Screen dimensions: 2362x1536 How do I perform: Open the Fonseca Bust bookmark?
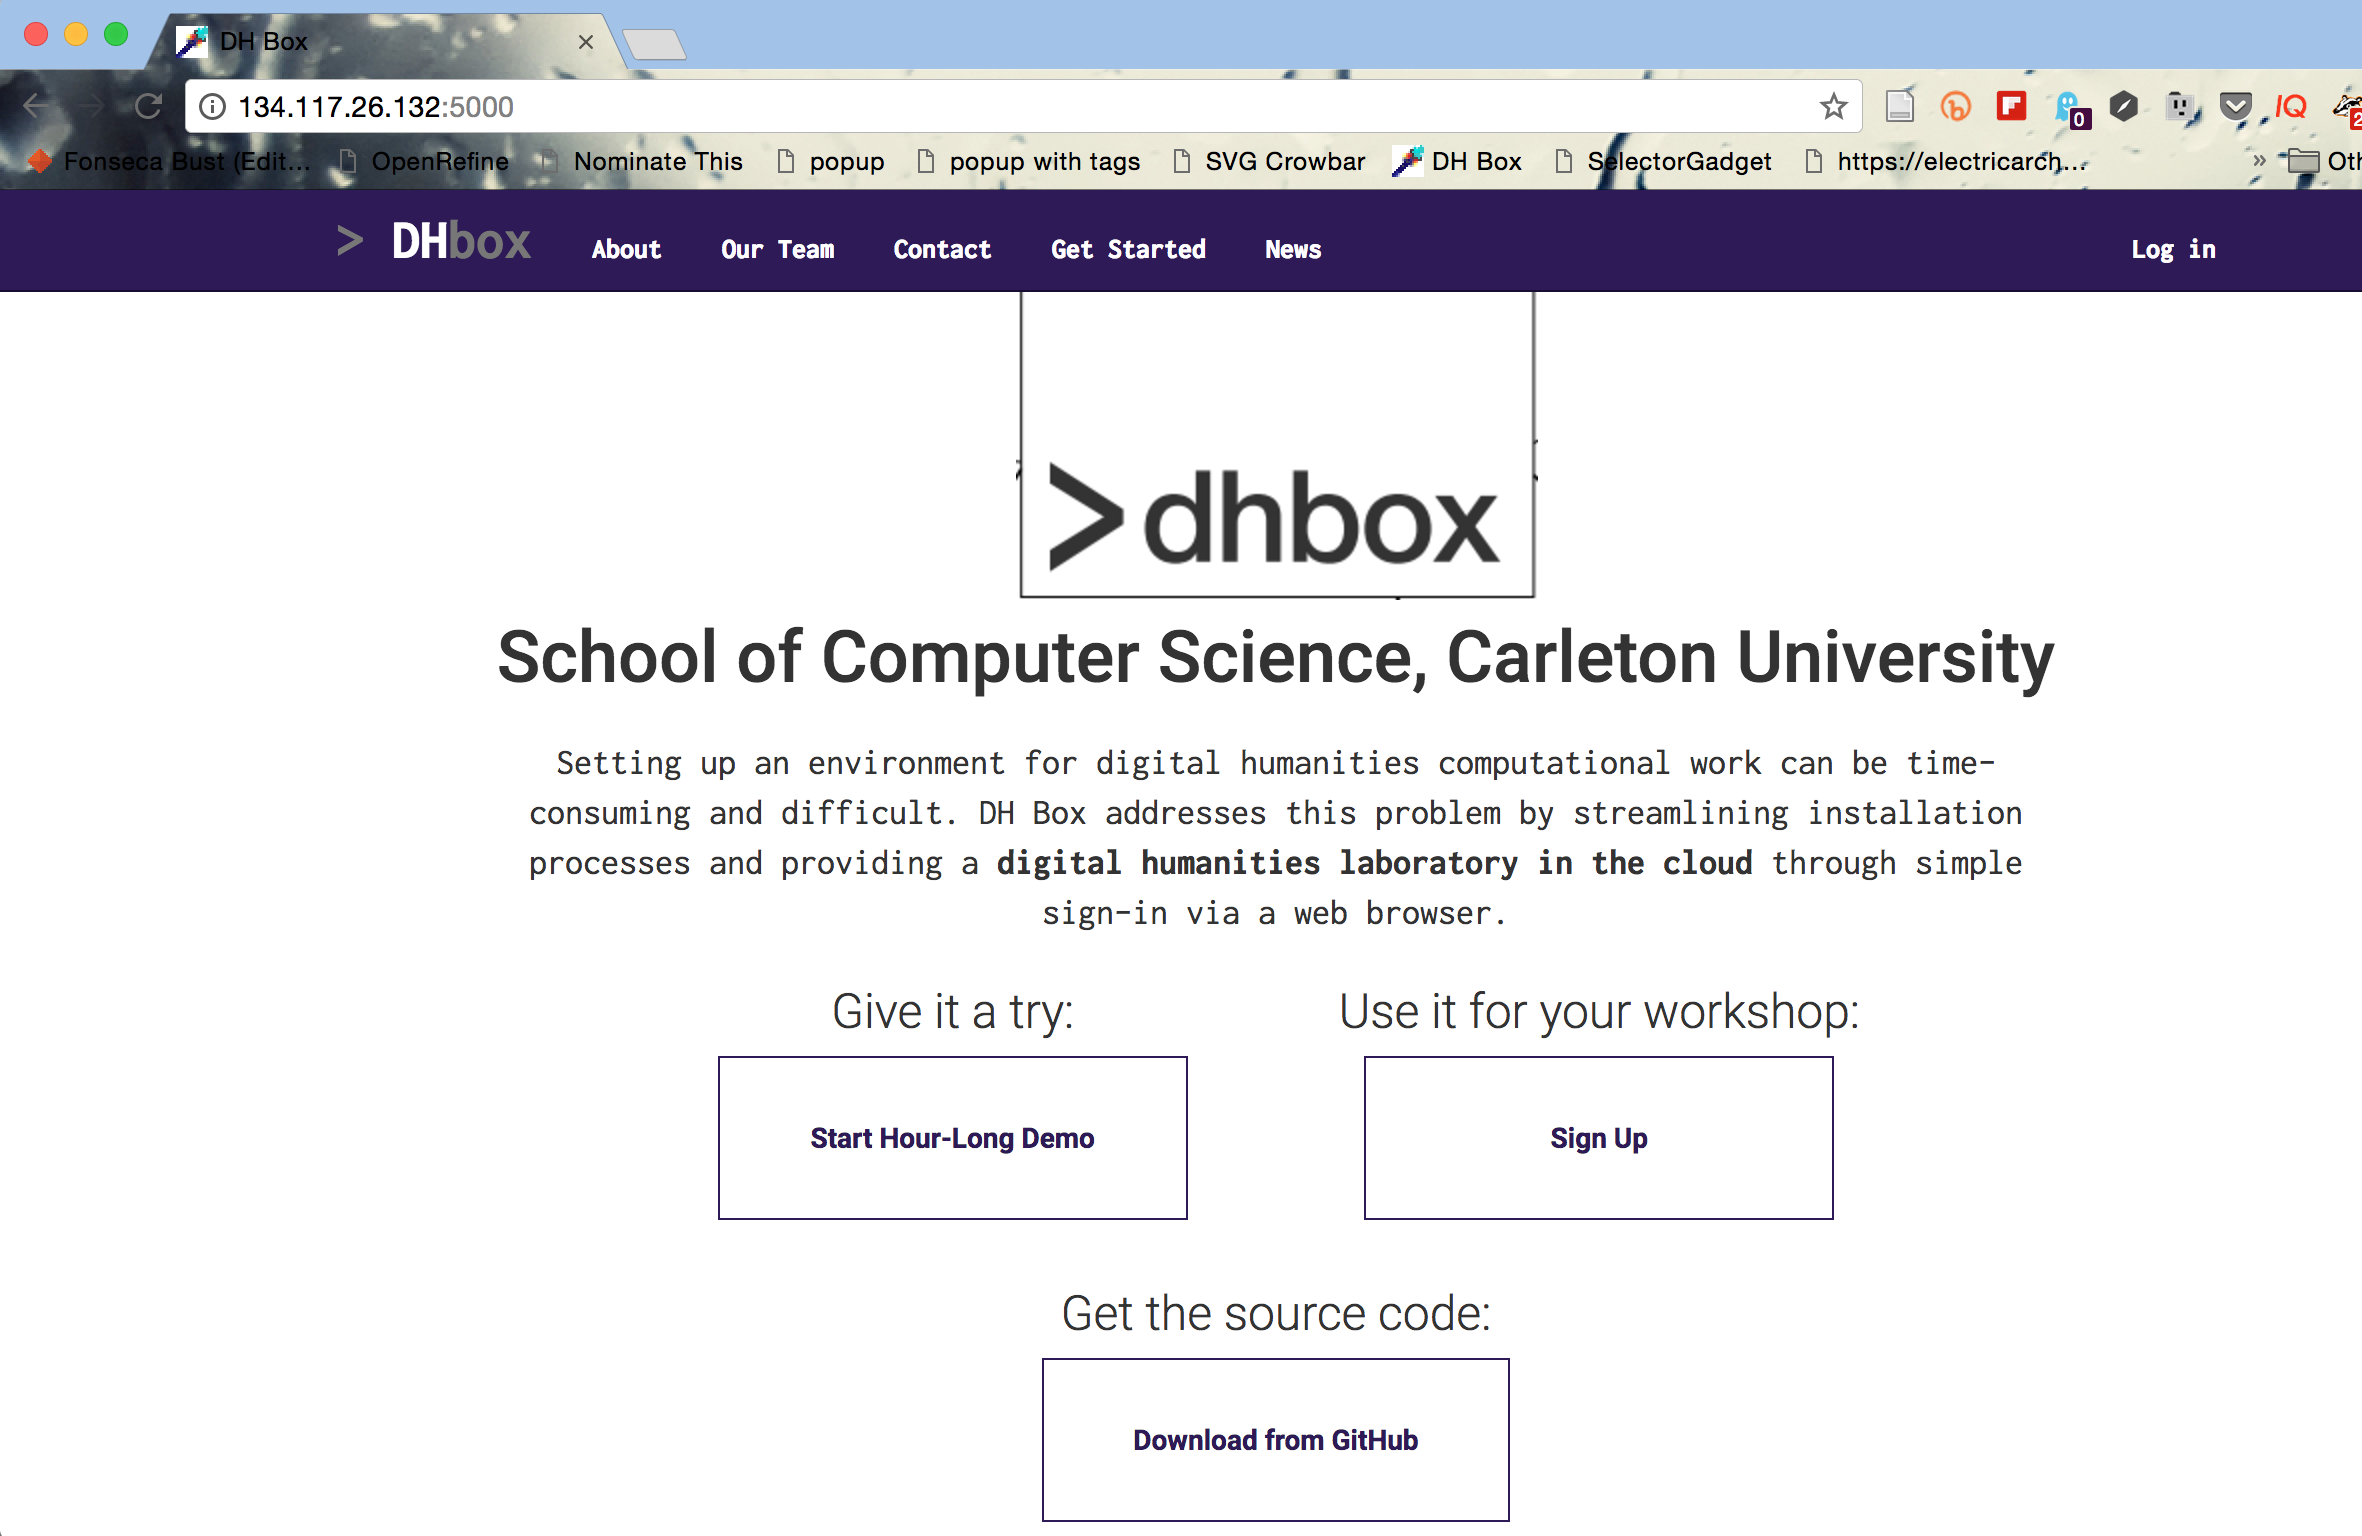[170, 161]
